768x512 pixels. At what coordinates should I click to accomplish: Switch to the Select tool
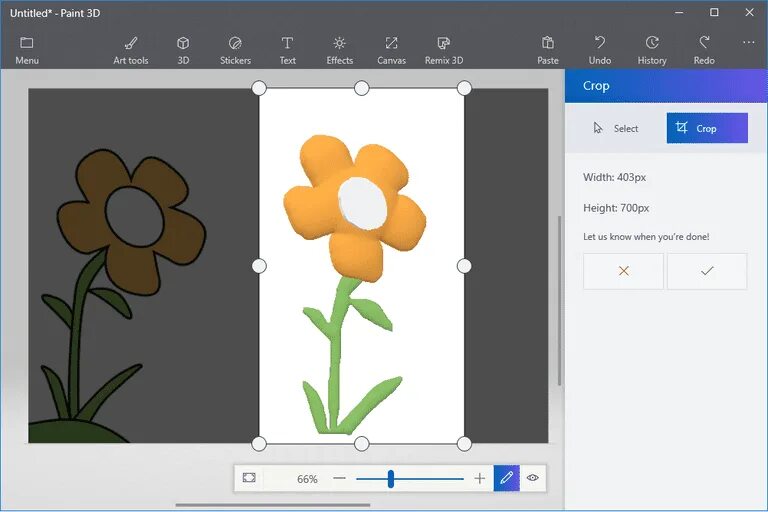[616, 128]
